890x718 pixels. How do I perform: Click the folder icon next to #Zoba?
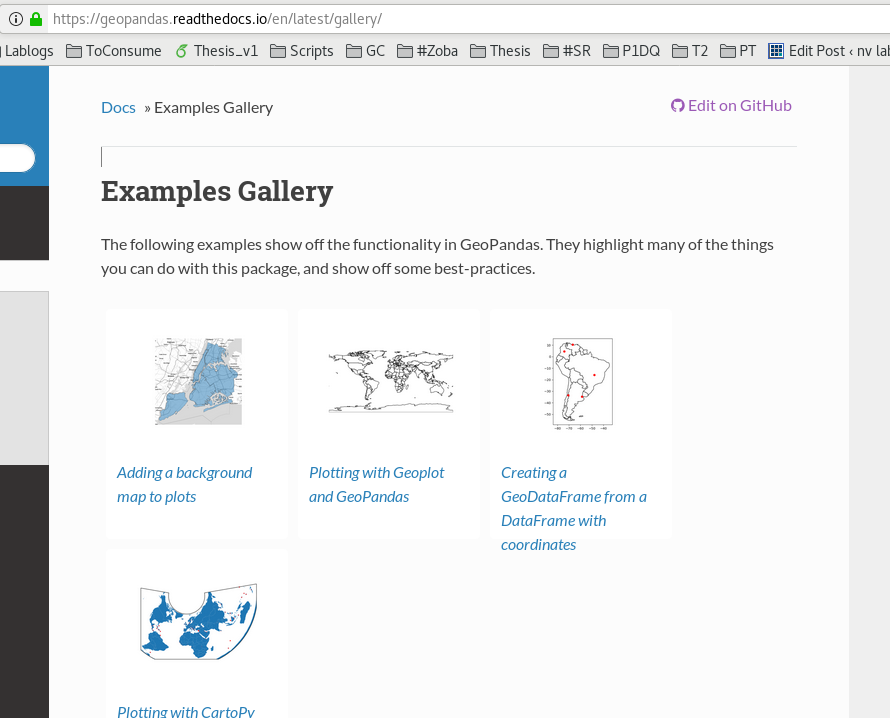pyautogui.click(x=405, y=50)
